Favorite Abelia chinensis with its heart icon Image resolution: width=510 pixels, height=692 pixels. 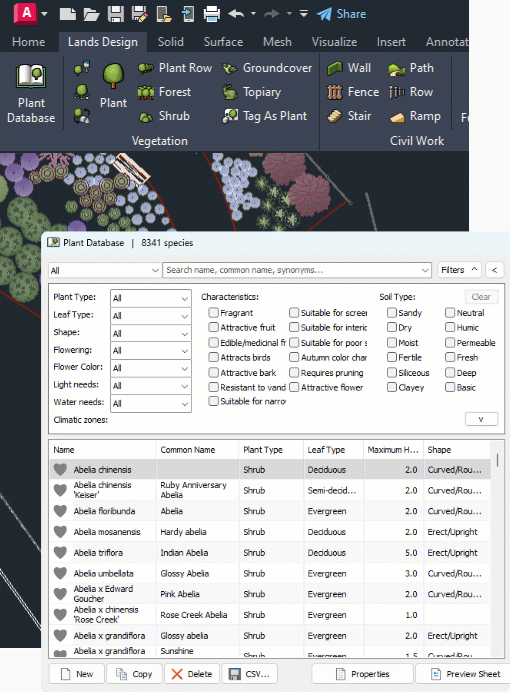(x=60, y=470)
